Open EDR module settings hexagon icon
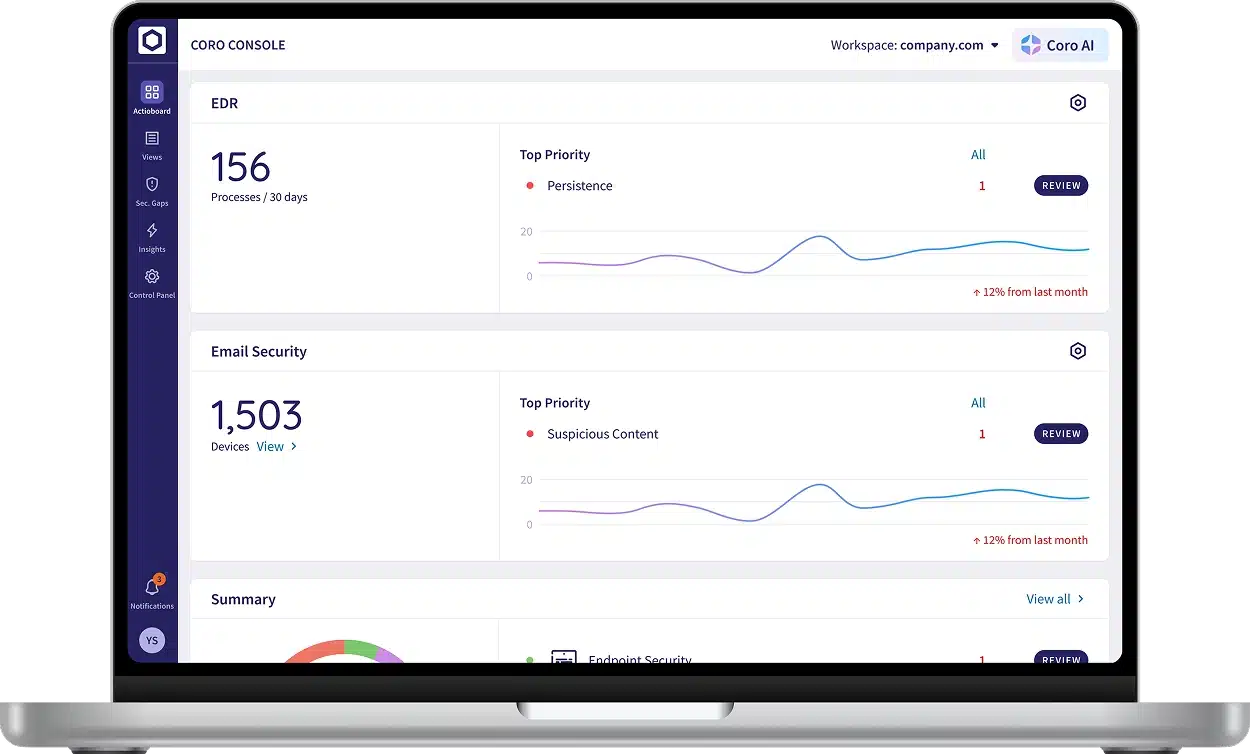This screenshot has height=754, width=1250. click(x=1077, y=103)
